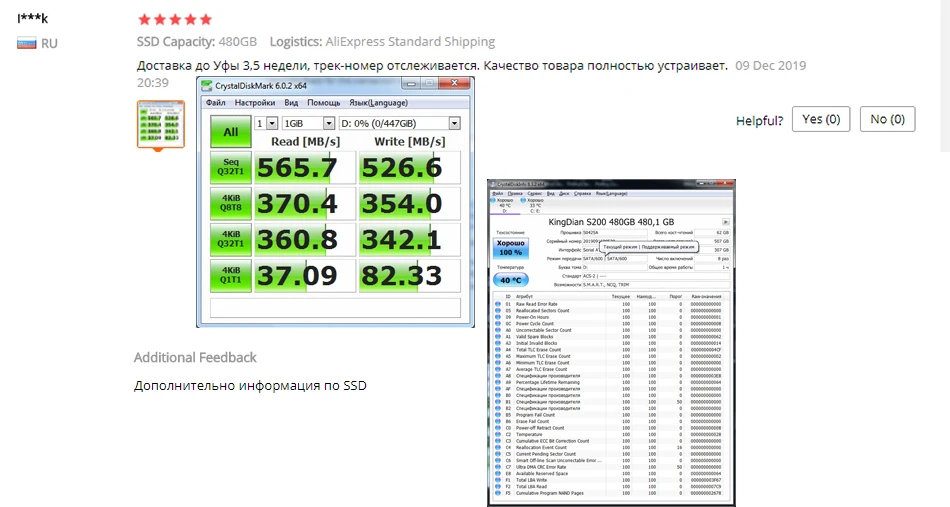Open the drive dropdown D: 0% (0/447GiB)
950x507 pixels.
[399, 123]
